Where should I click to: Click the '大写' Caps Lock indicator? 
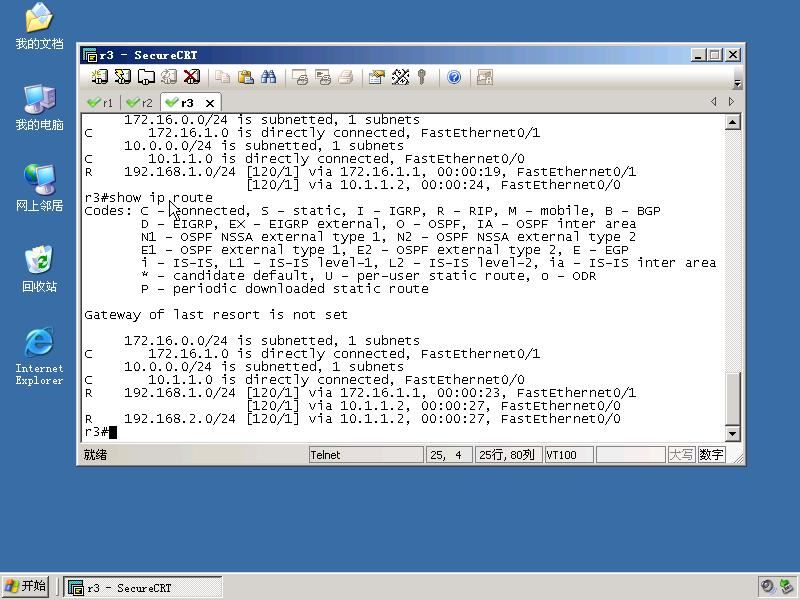[681, 455]
